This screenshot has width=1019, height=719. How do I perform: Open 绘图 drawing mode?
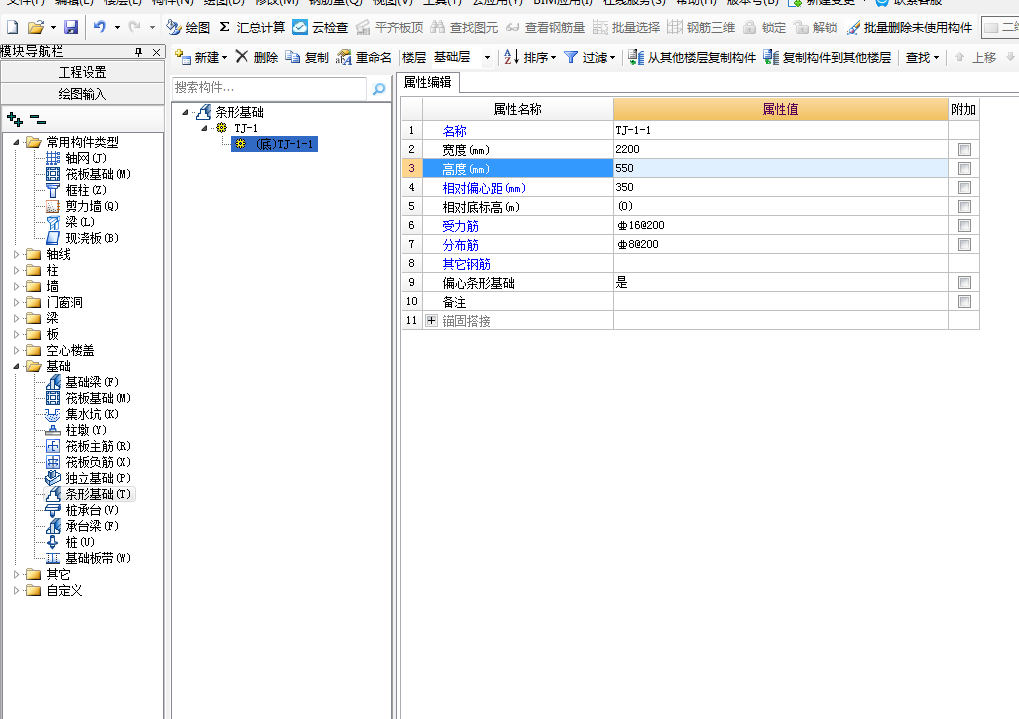(x=188, y=27)
